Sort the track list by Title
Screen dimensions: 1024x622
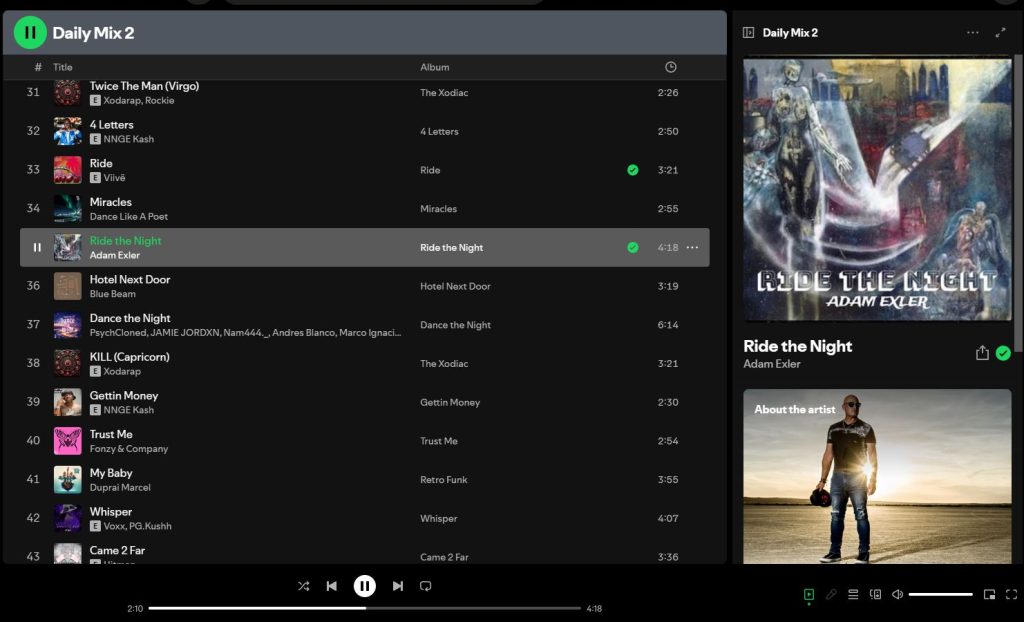(x=63, y=67)
